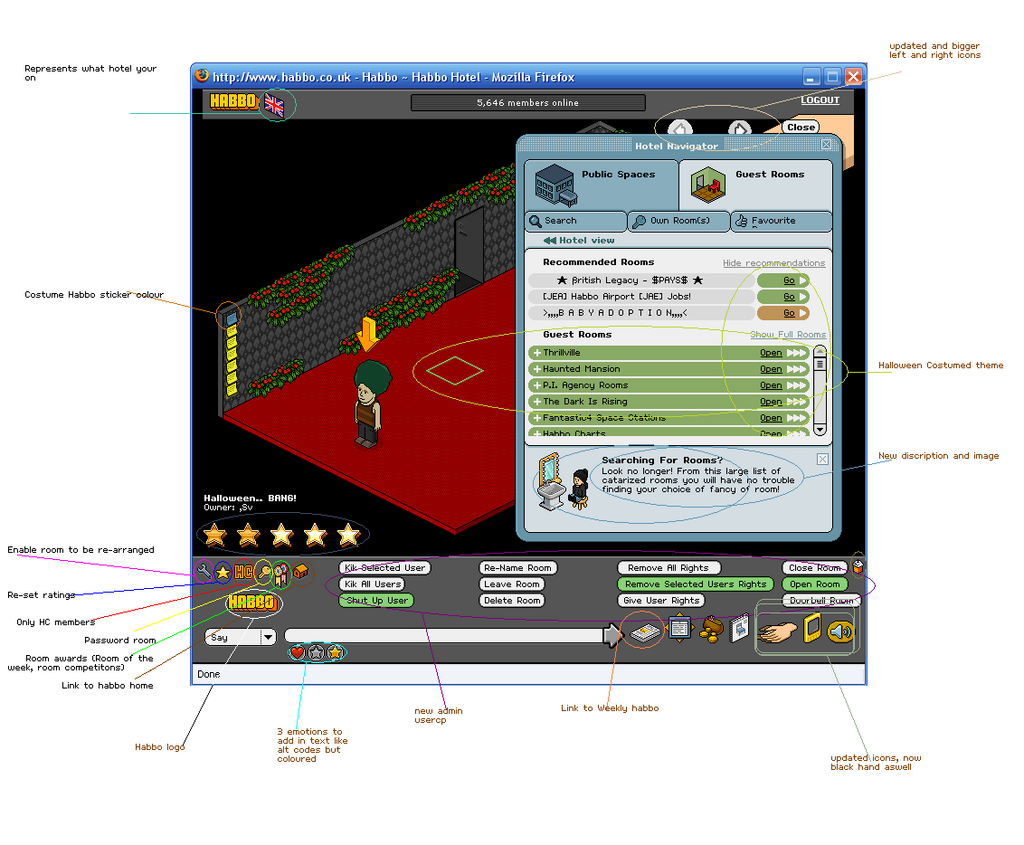
Task: Click the speaker sound icon
Action: pyautogui.click(x=840, y=631)
